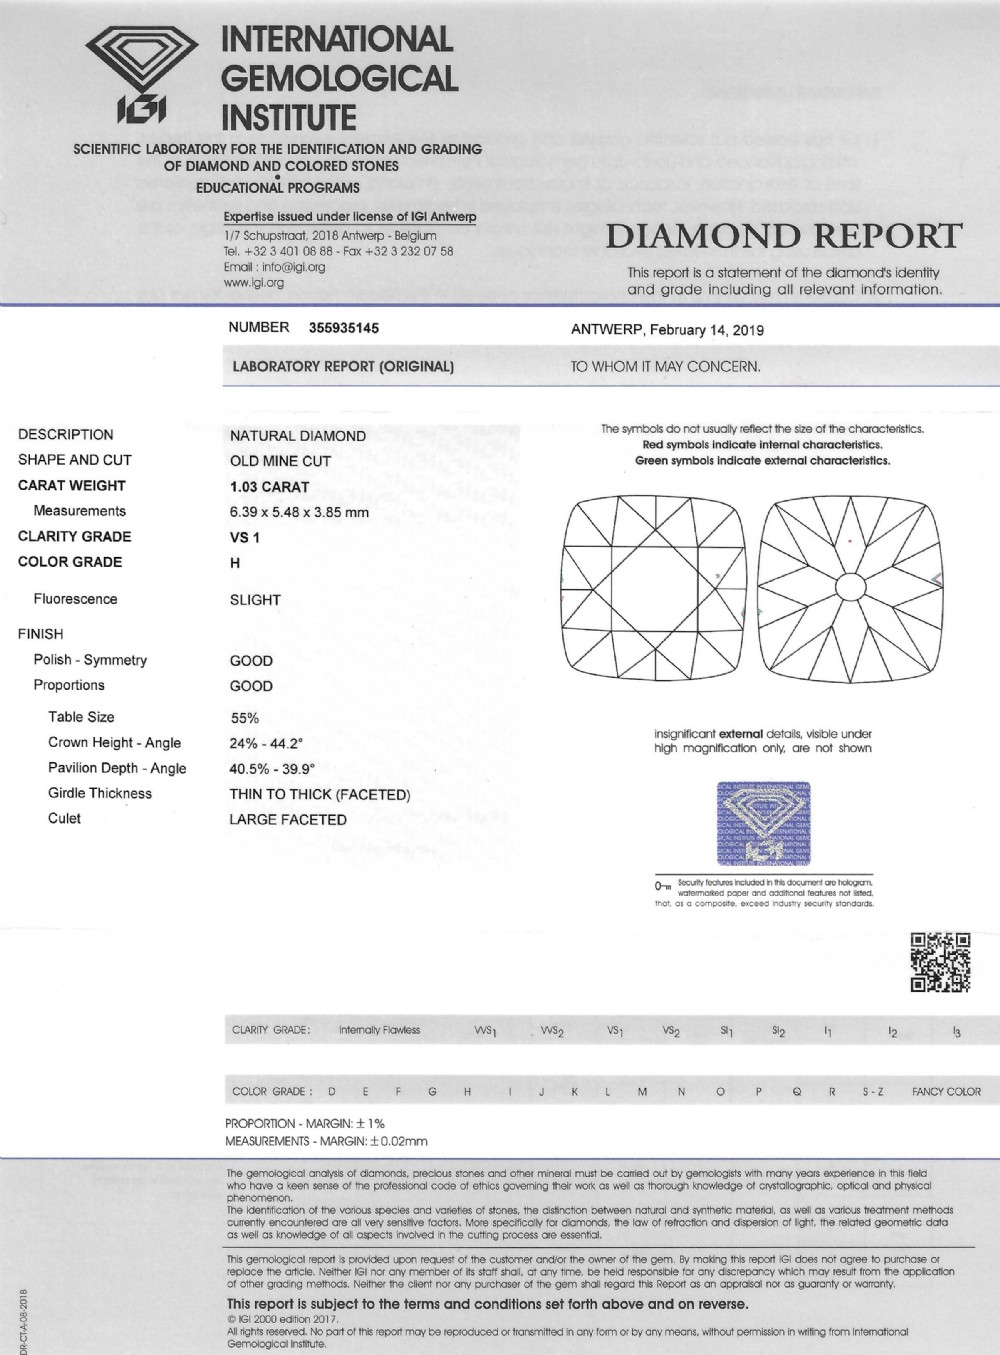This screenshot has height=1355, width=1000.
Task: Click the DESCRIPTION label
Action: (x=66, y=435)
